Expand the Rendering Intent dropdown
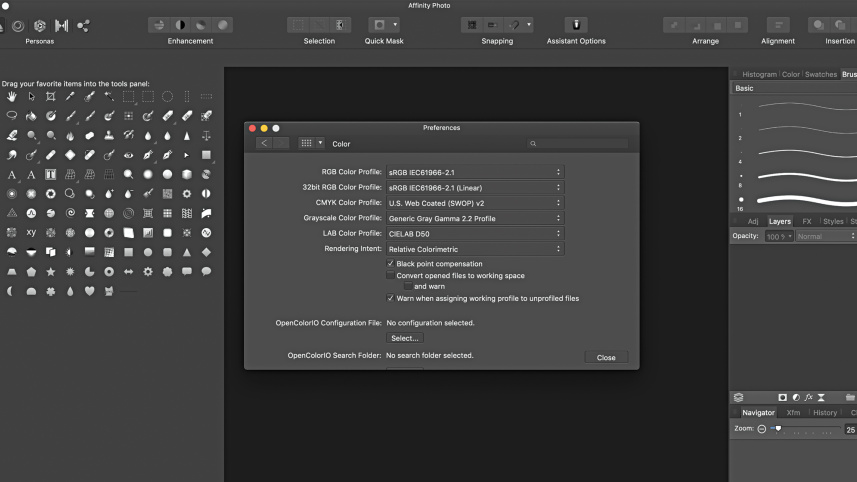Viewport: 857px width, 482px height. click(x=474, y=249)
